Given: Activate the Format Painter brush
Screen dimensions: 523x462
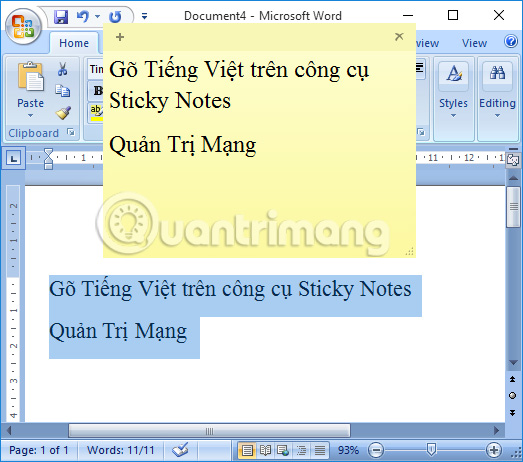Looking at the screenshot, I should click(63, 113).
